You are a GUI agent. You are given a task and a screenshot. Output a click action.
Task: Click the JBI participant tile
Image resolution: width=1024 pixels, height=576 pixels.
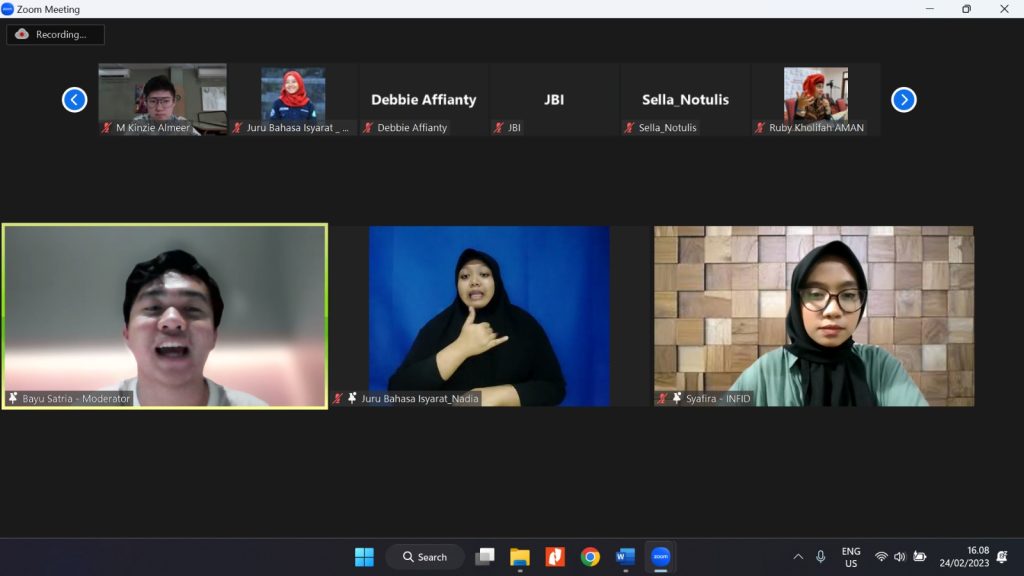point(554,99)
